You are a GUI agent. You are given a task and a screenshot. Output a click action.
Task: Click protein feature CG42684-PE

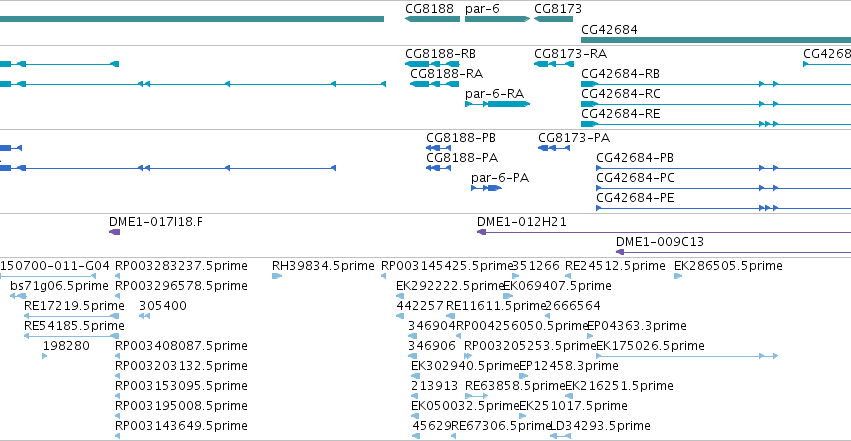click(x=723, y=208)
